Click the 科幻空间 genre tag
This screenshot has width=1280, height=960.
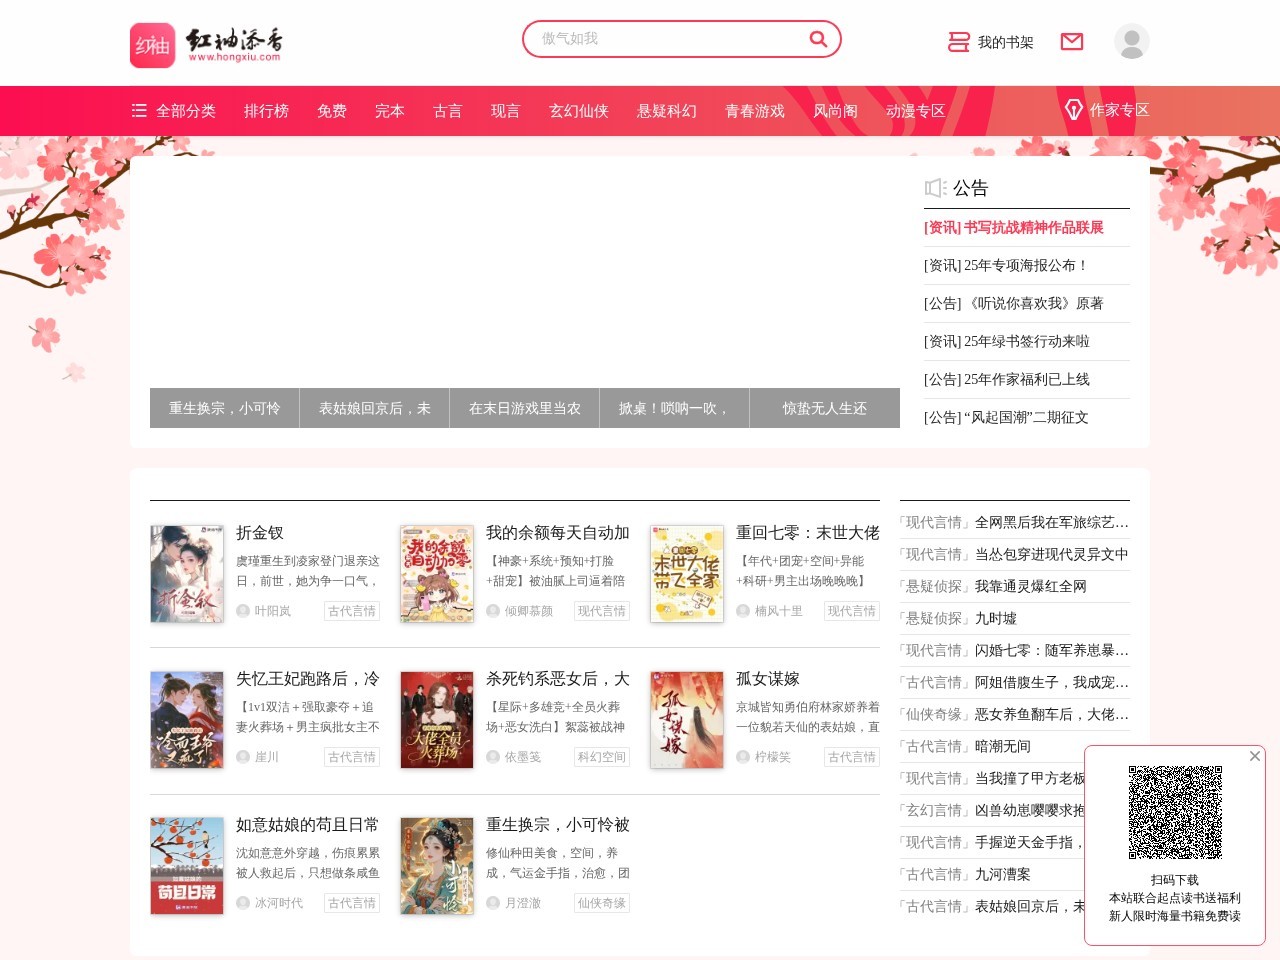point(601,757)
